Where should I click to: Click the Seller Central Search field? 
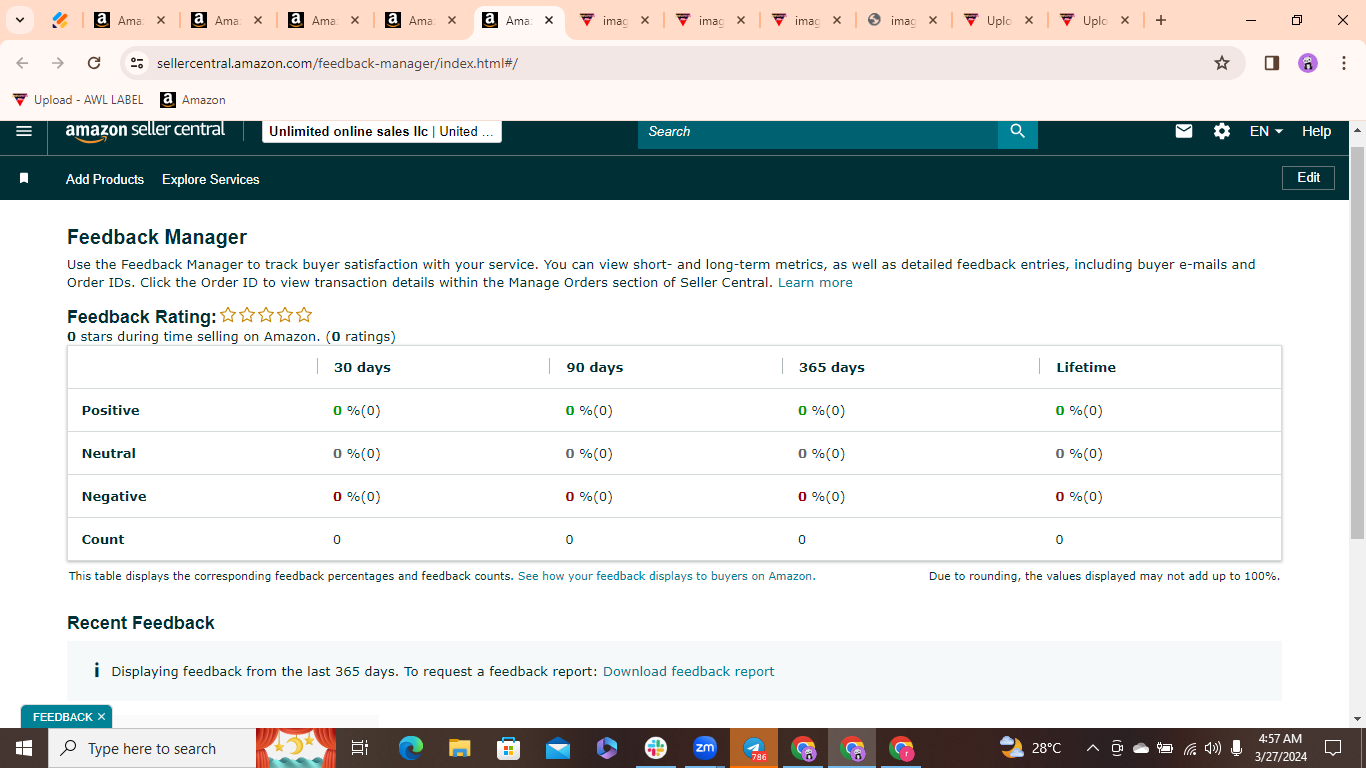tap(818, 131)
